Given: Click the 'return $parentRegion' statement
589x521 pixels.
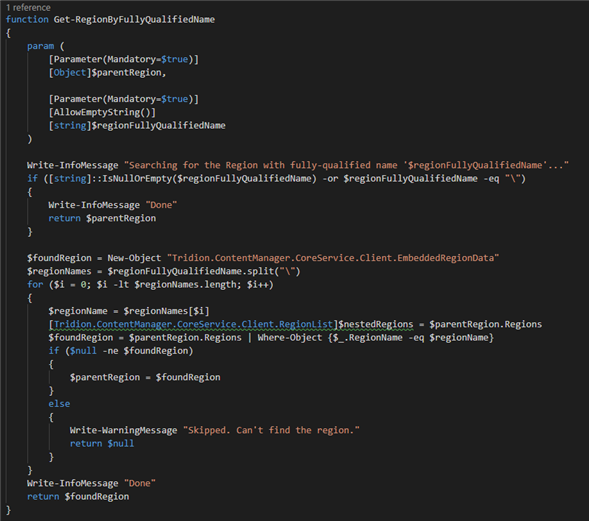Looking at the screenshot, I should (102, 218).
